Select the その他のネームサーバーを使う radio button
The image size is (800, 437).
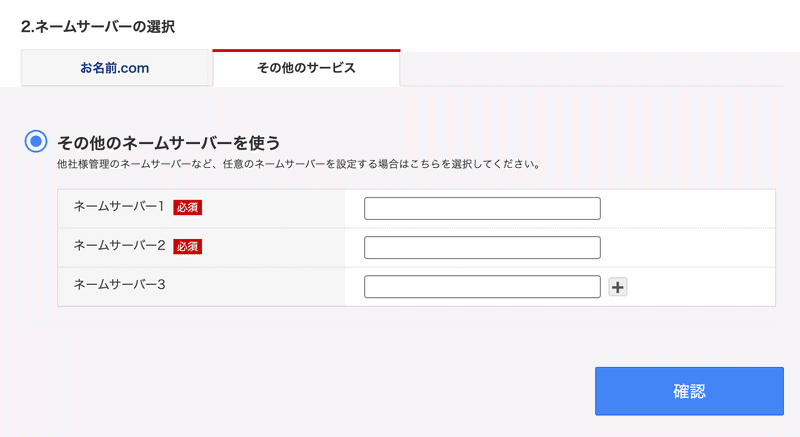[x=36, y=142]
